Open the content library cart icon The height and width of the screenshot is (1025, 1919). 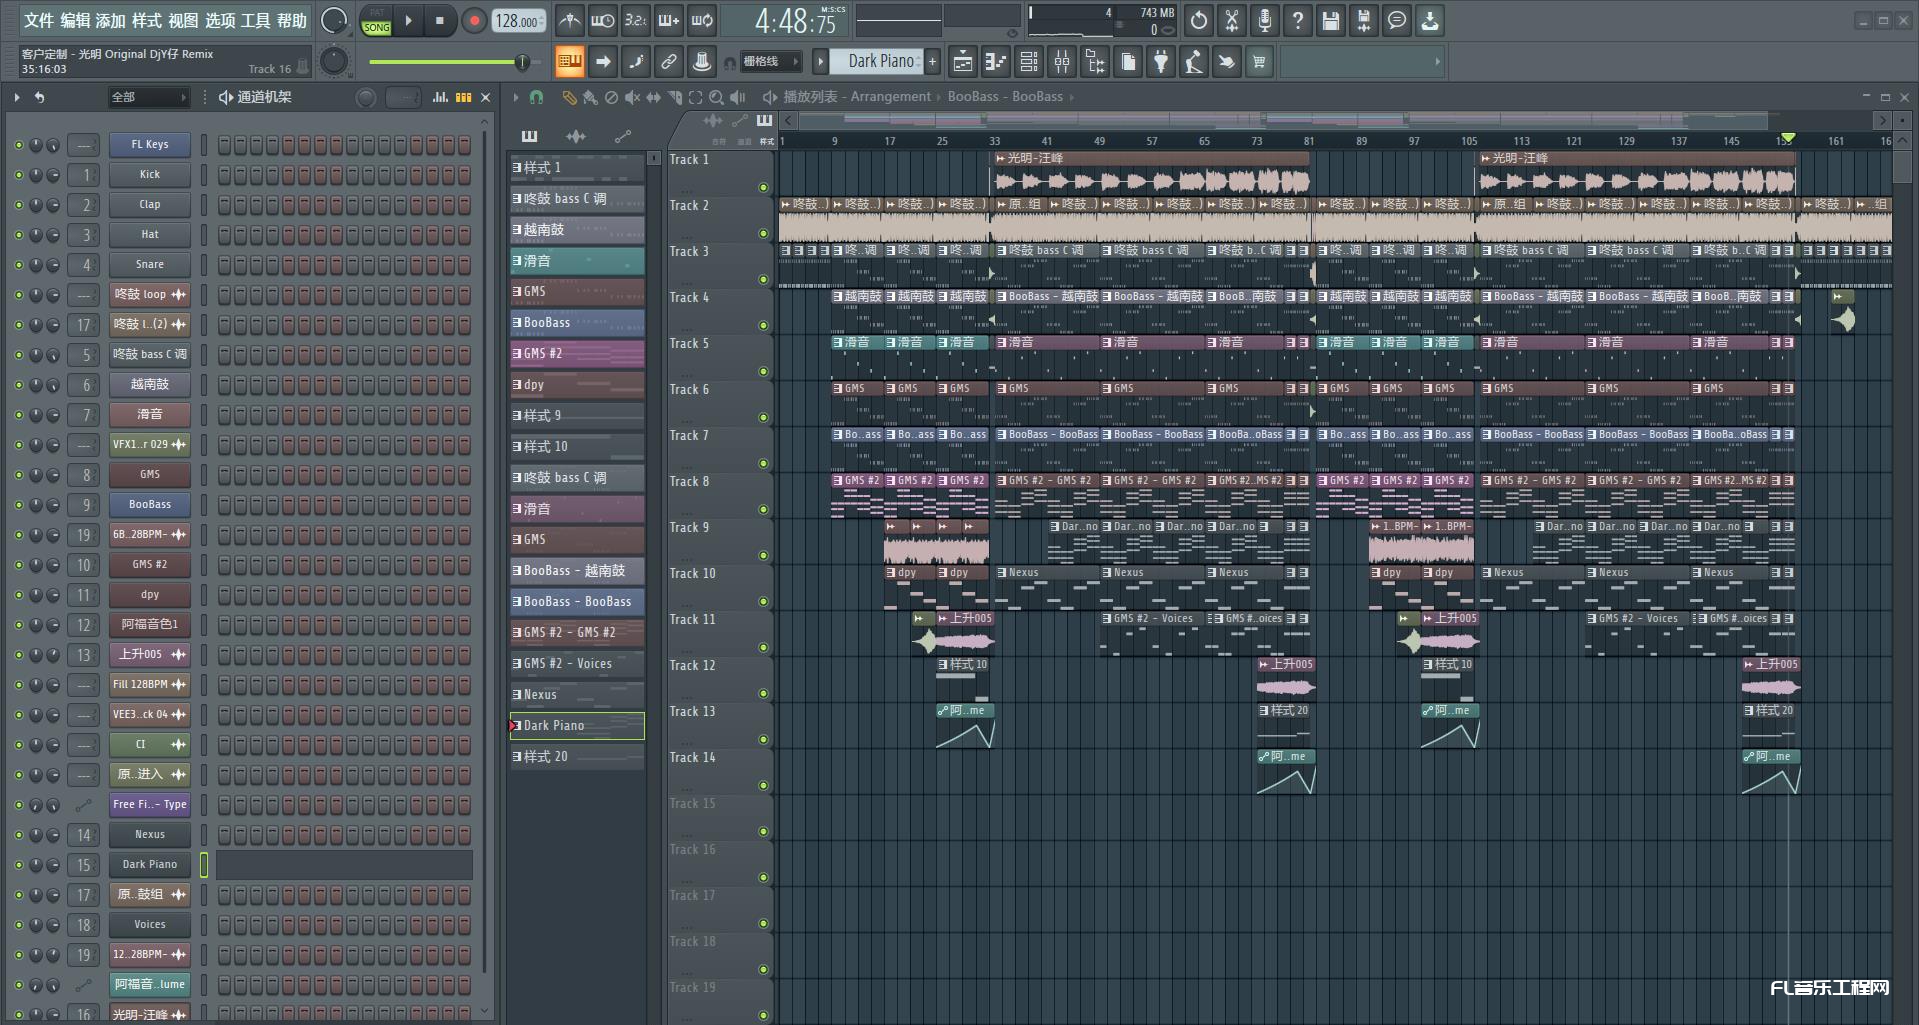[1259, 62]
